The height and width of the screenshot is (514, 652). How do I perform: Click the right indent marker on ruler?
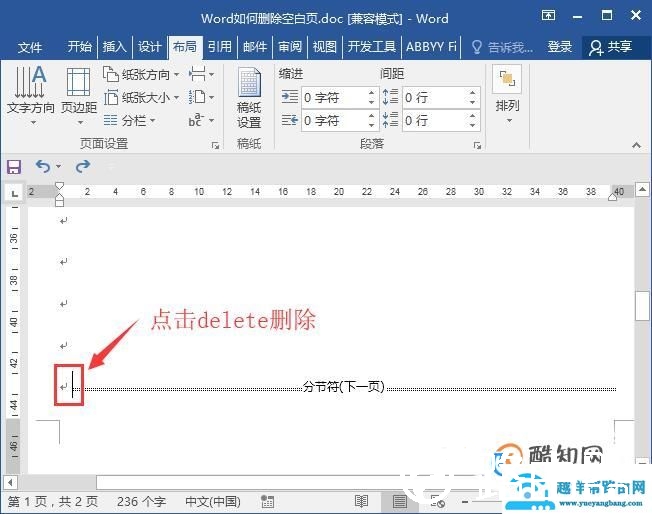tap(612, 197)
